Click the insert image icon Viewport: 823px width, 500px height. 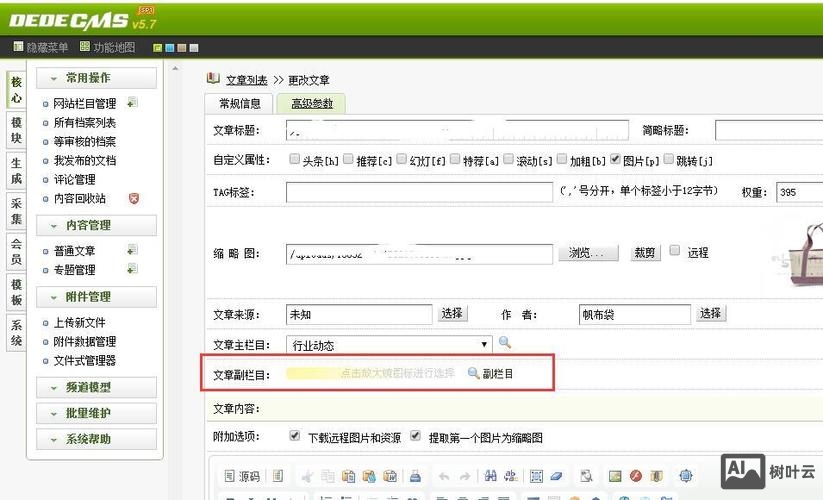tap(615, 476)
